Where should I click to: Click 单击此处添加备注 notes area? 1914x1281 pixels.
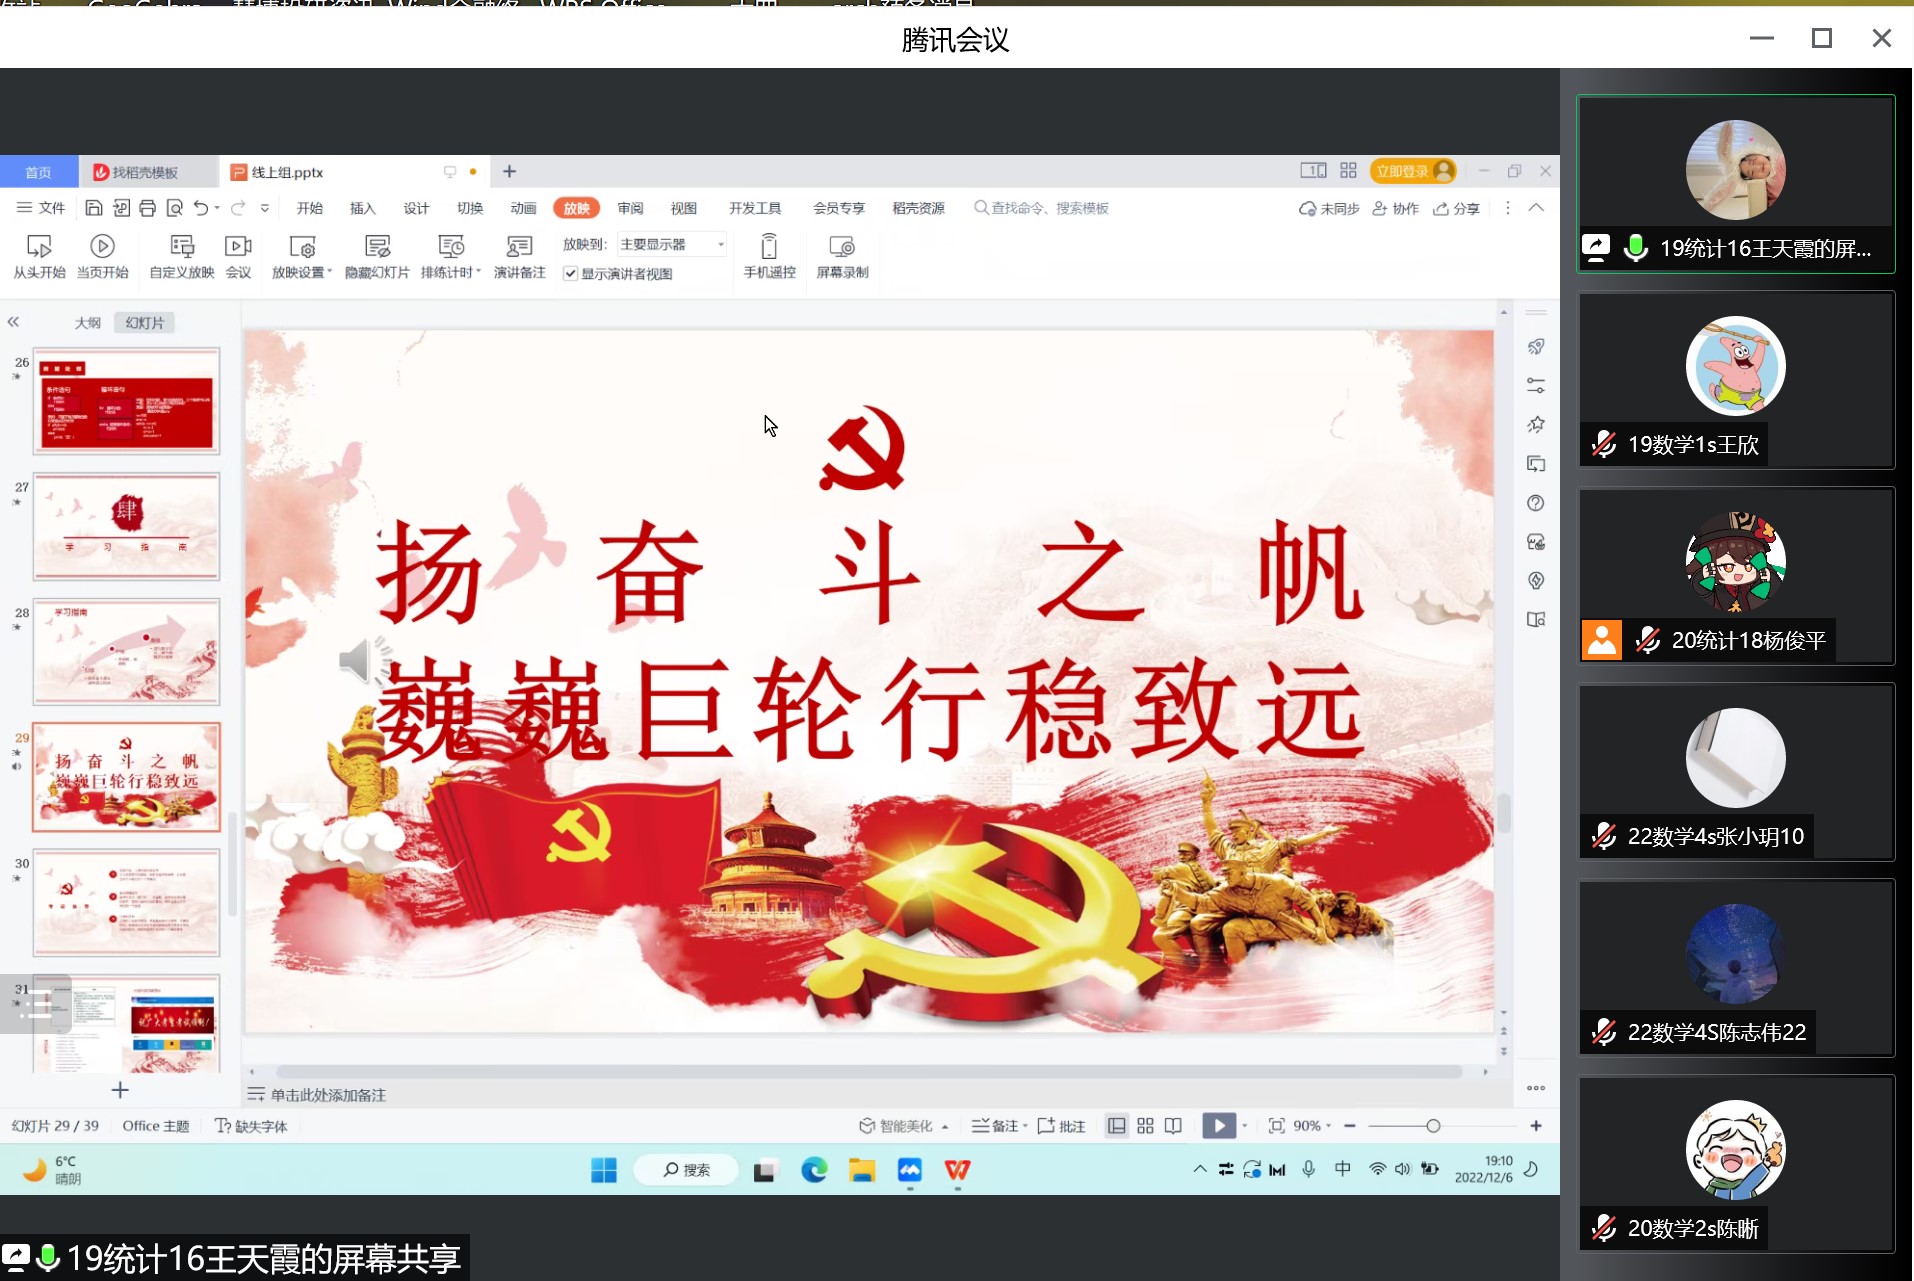click(x=328, y=1095)
